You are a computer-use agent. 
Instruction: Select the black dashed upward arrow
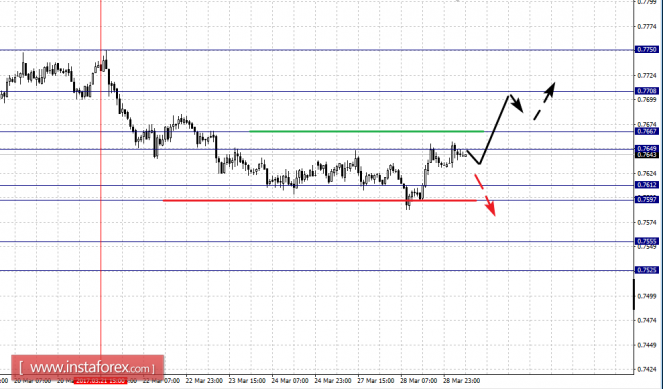pos(544,101)
